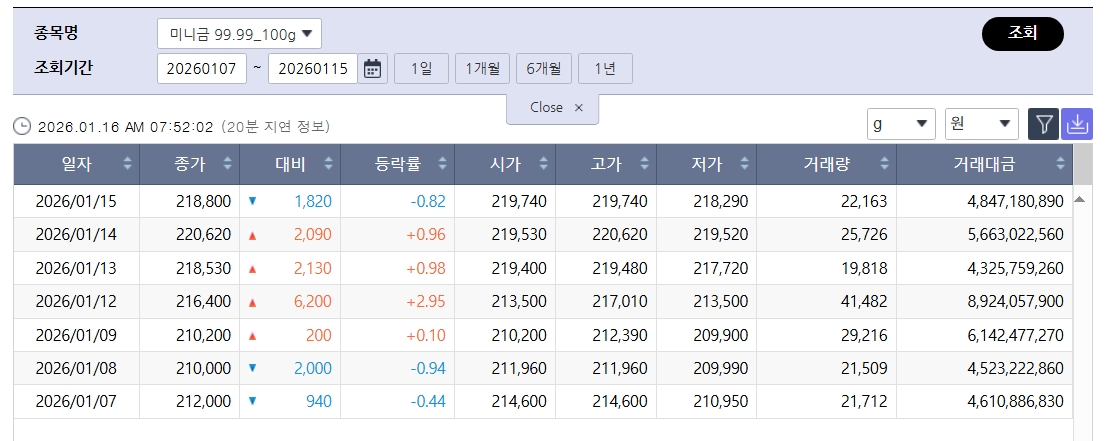
Task: Click date cell 2026/01/07
Action: (76, 401)
